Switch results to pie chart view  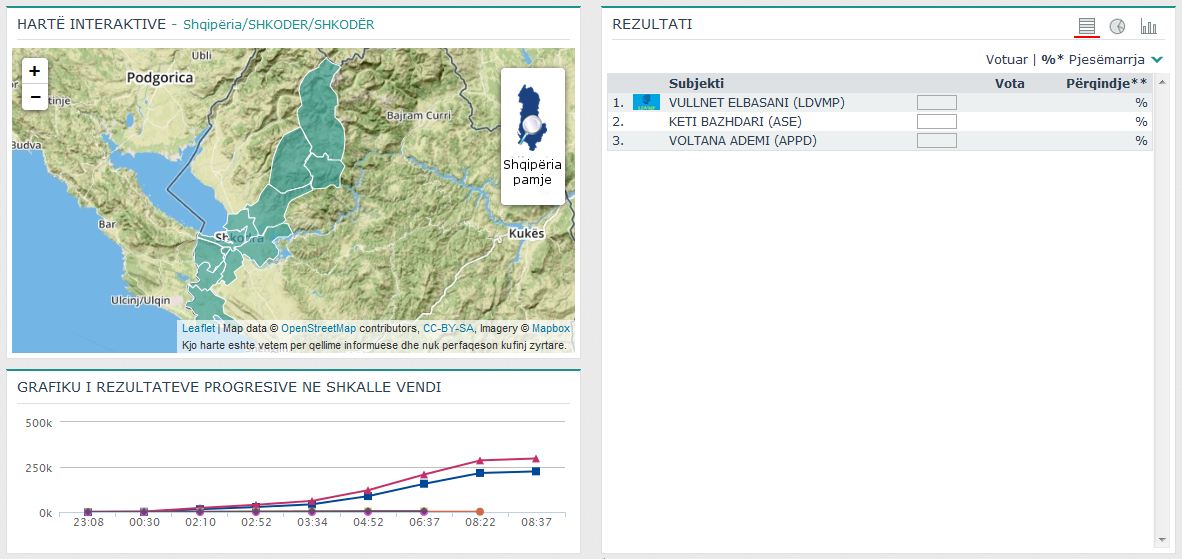pos(1117,26)
